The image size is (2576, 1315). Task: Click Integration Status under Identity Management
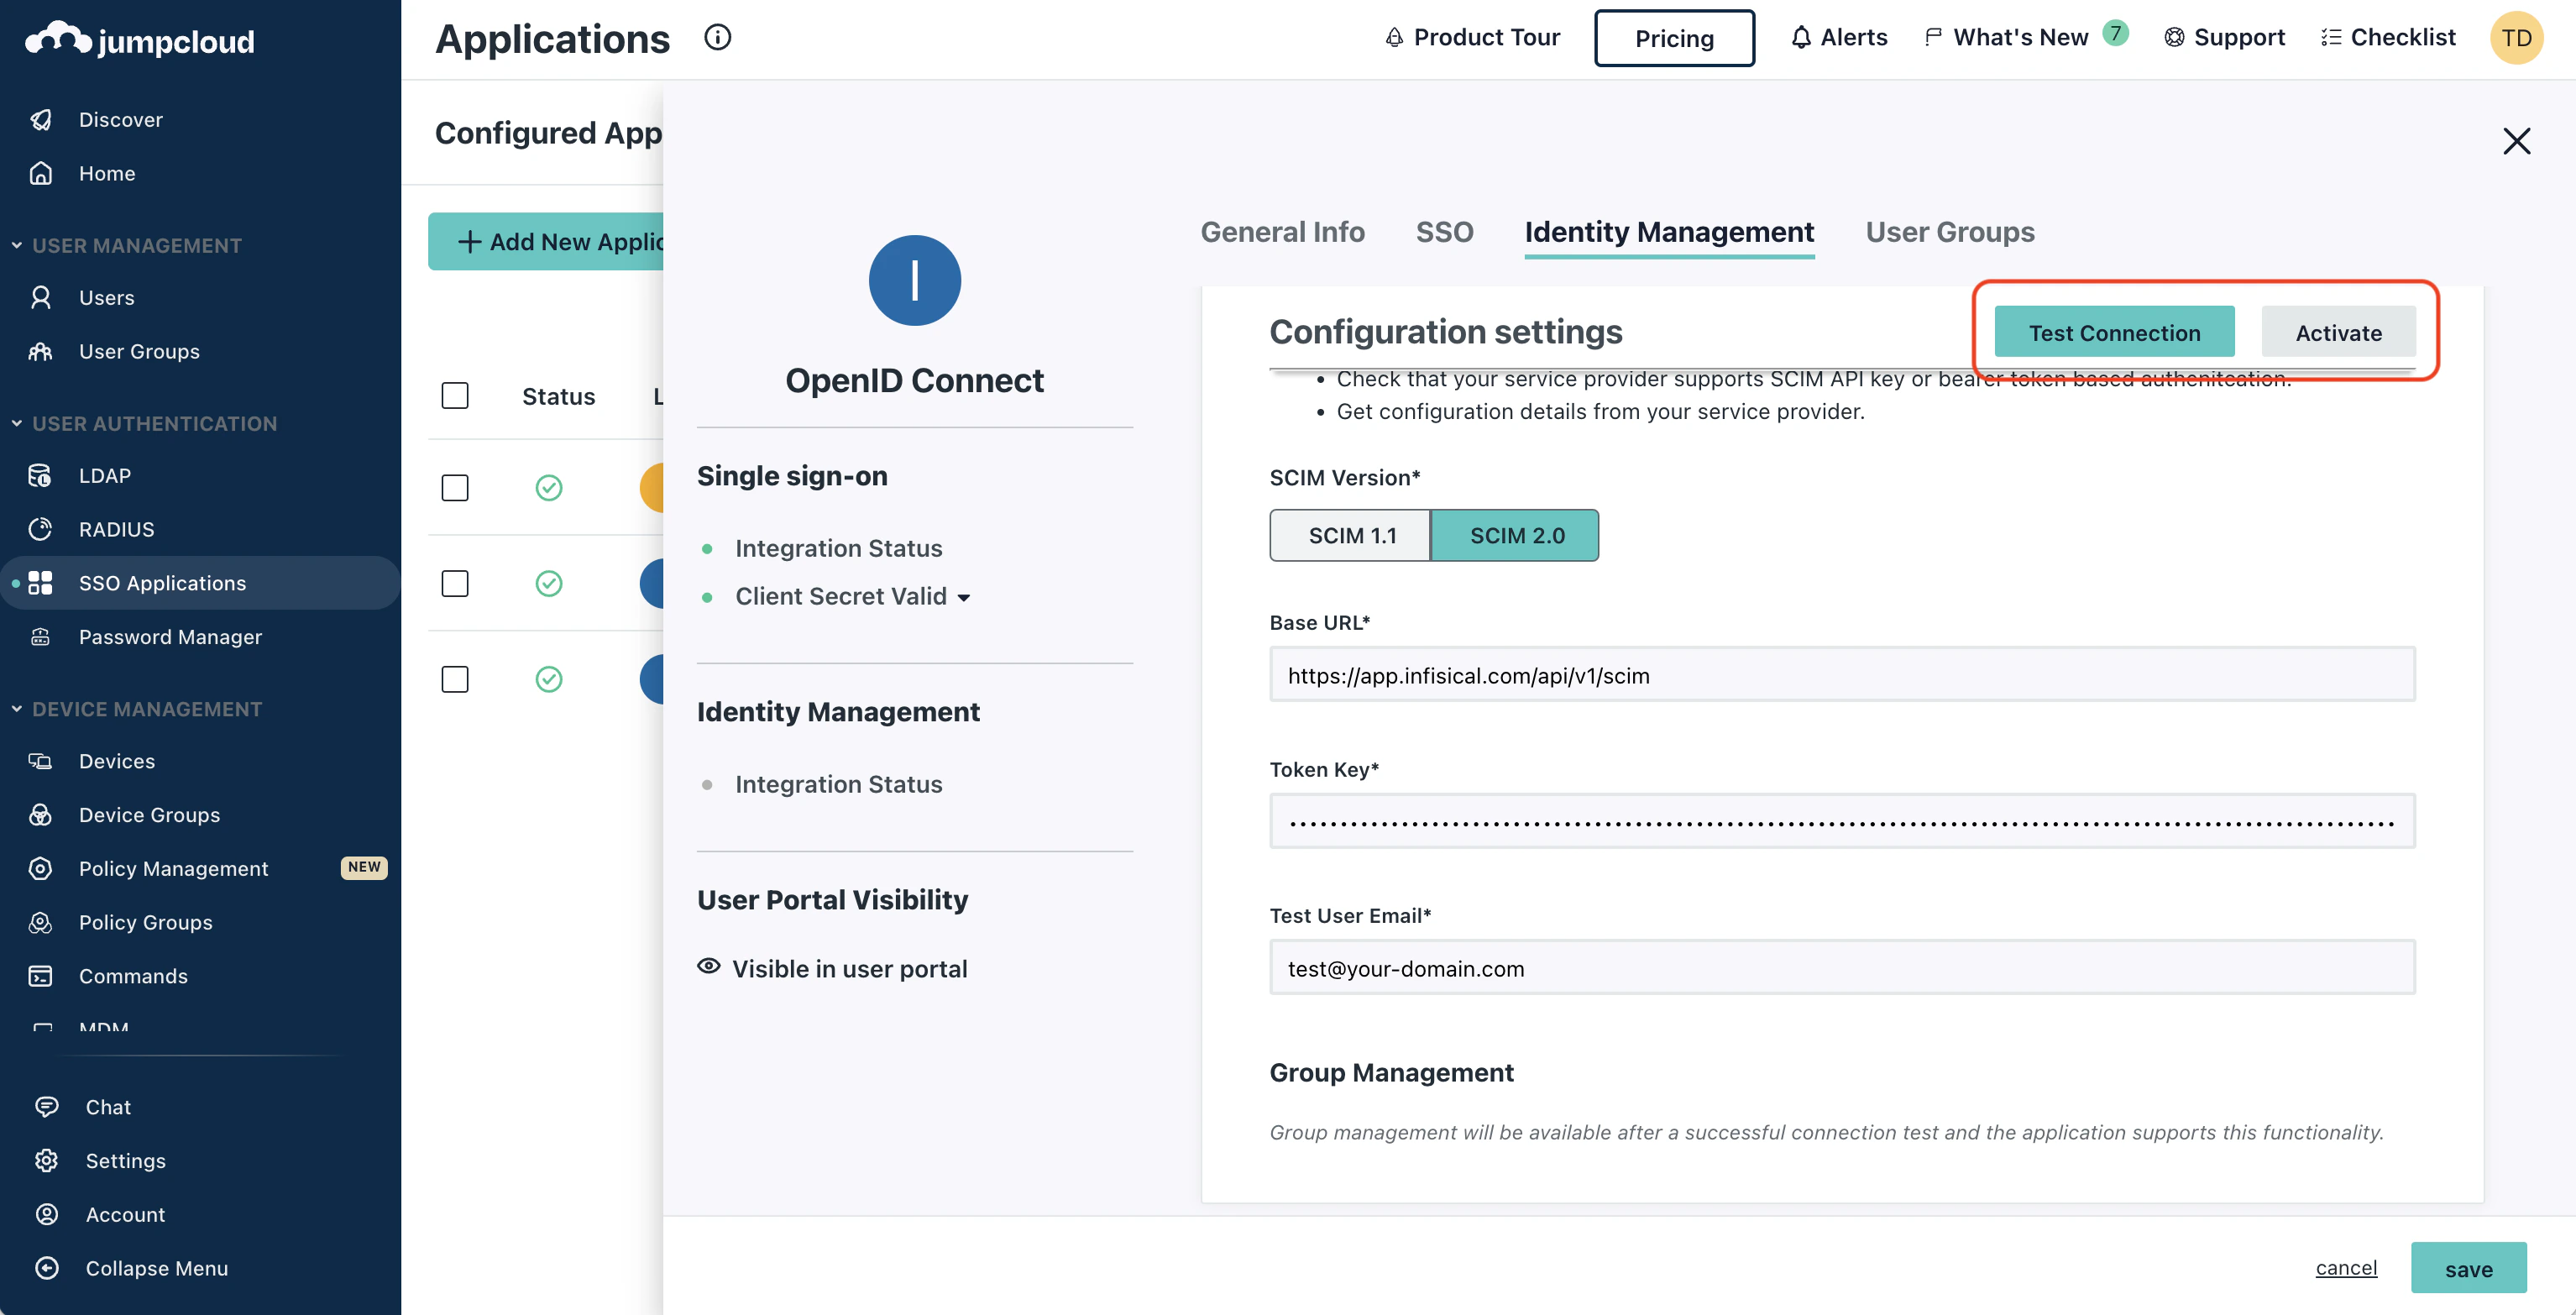[x=838, y=784]
